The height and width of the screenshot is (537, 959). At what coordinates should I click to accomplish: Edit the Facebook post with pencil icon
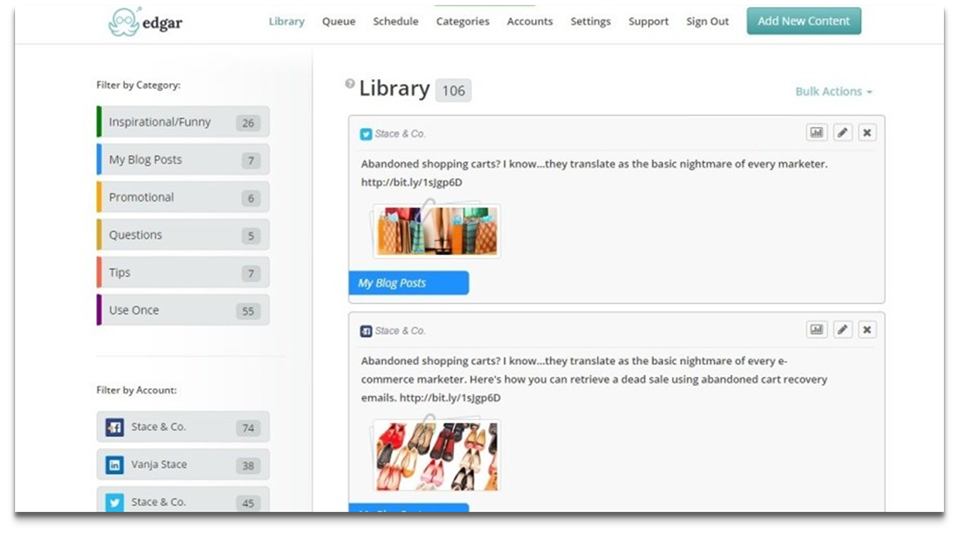pyautogui.click(x=842, y=330)
